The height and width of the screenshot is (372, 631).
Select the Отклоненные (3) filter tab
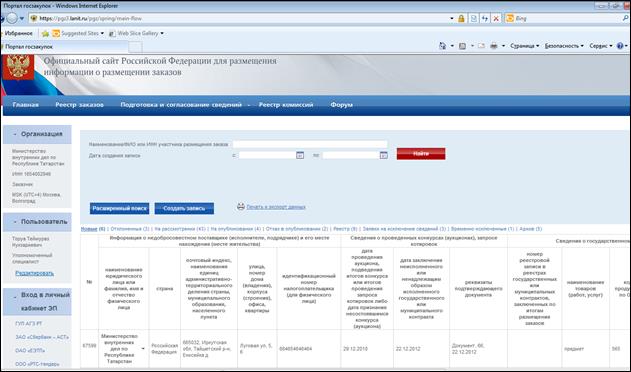tap(130, 229)
